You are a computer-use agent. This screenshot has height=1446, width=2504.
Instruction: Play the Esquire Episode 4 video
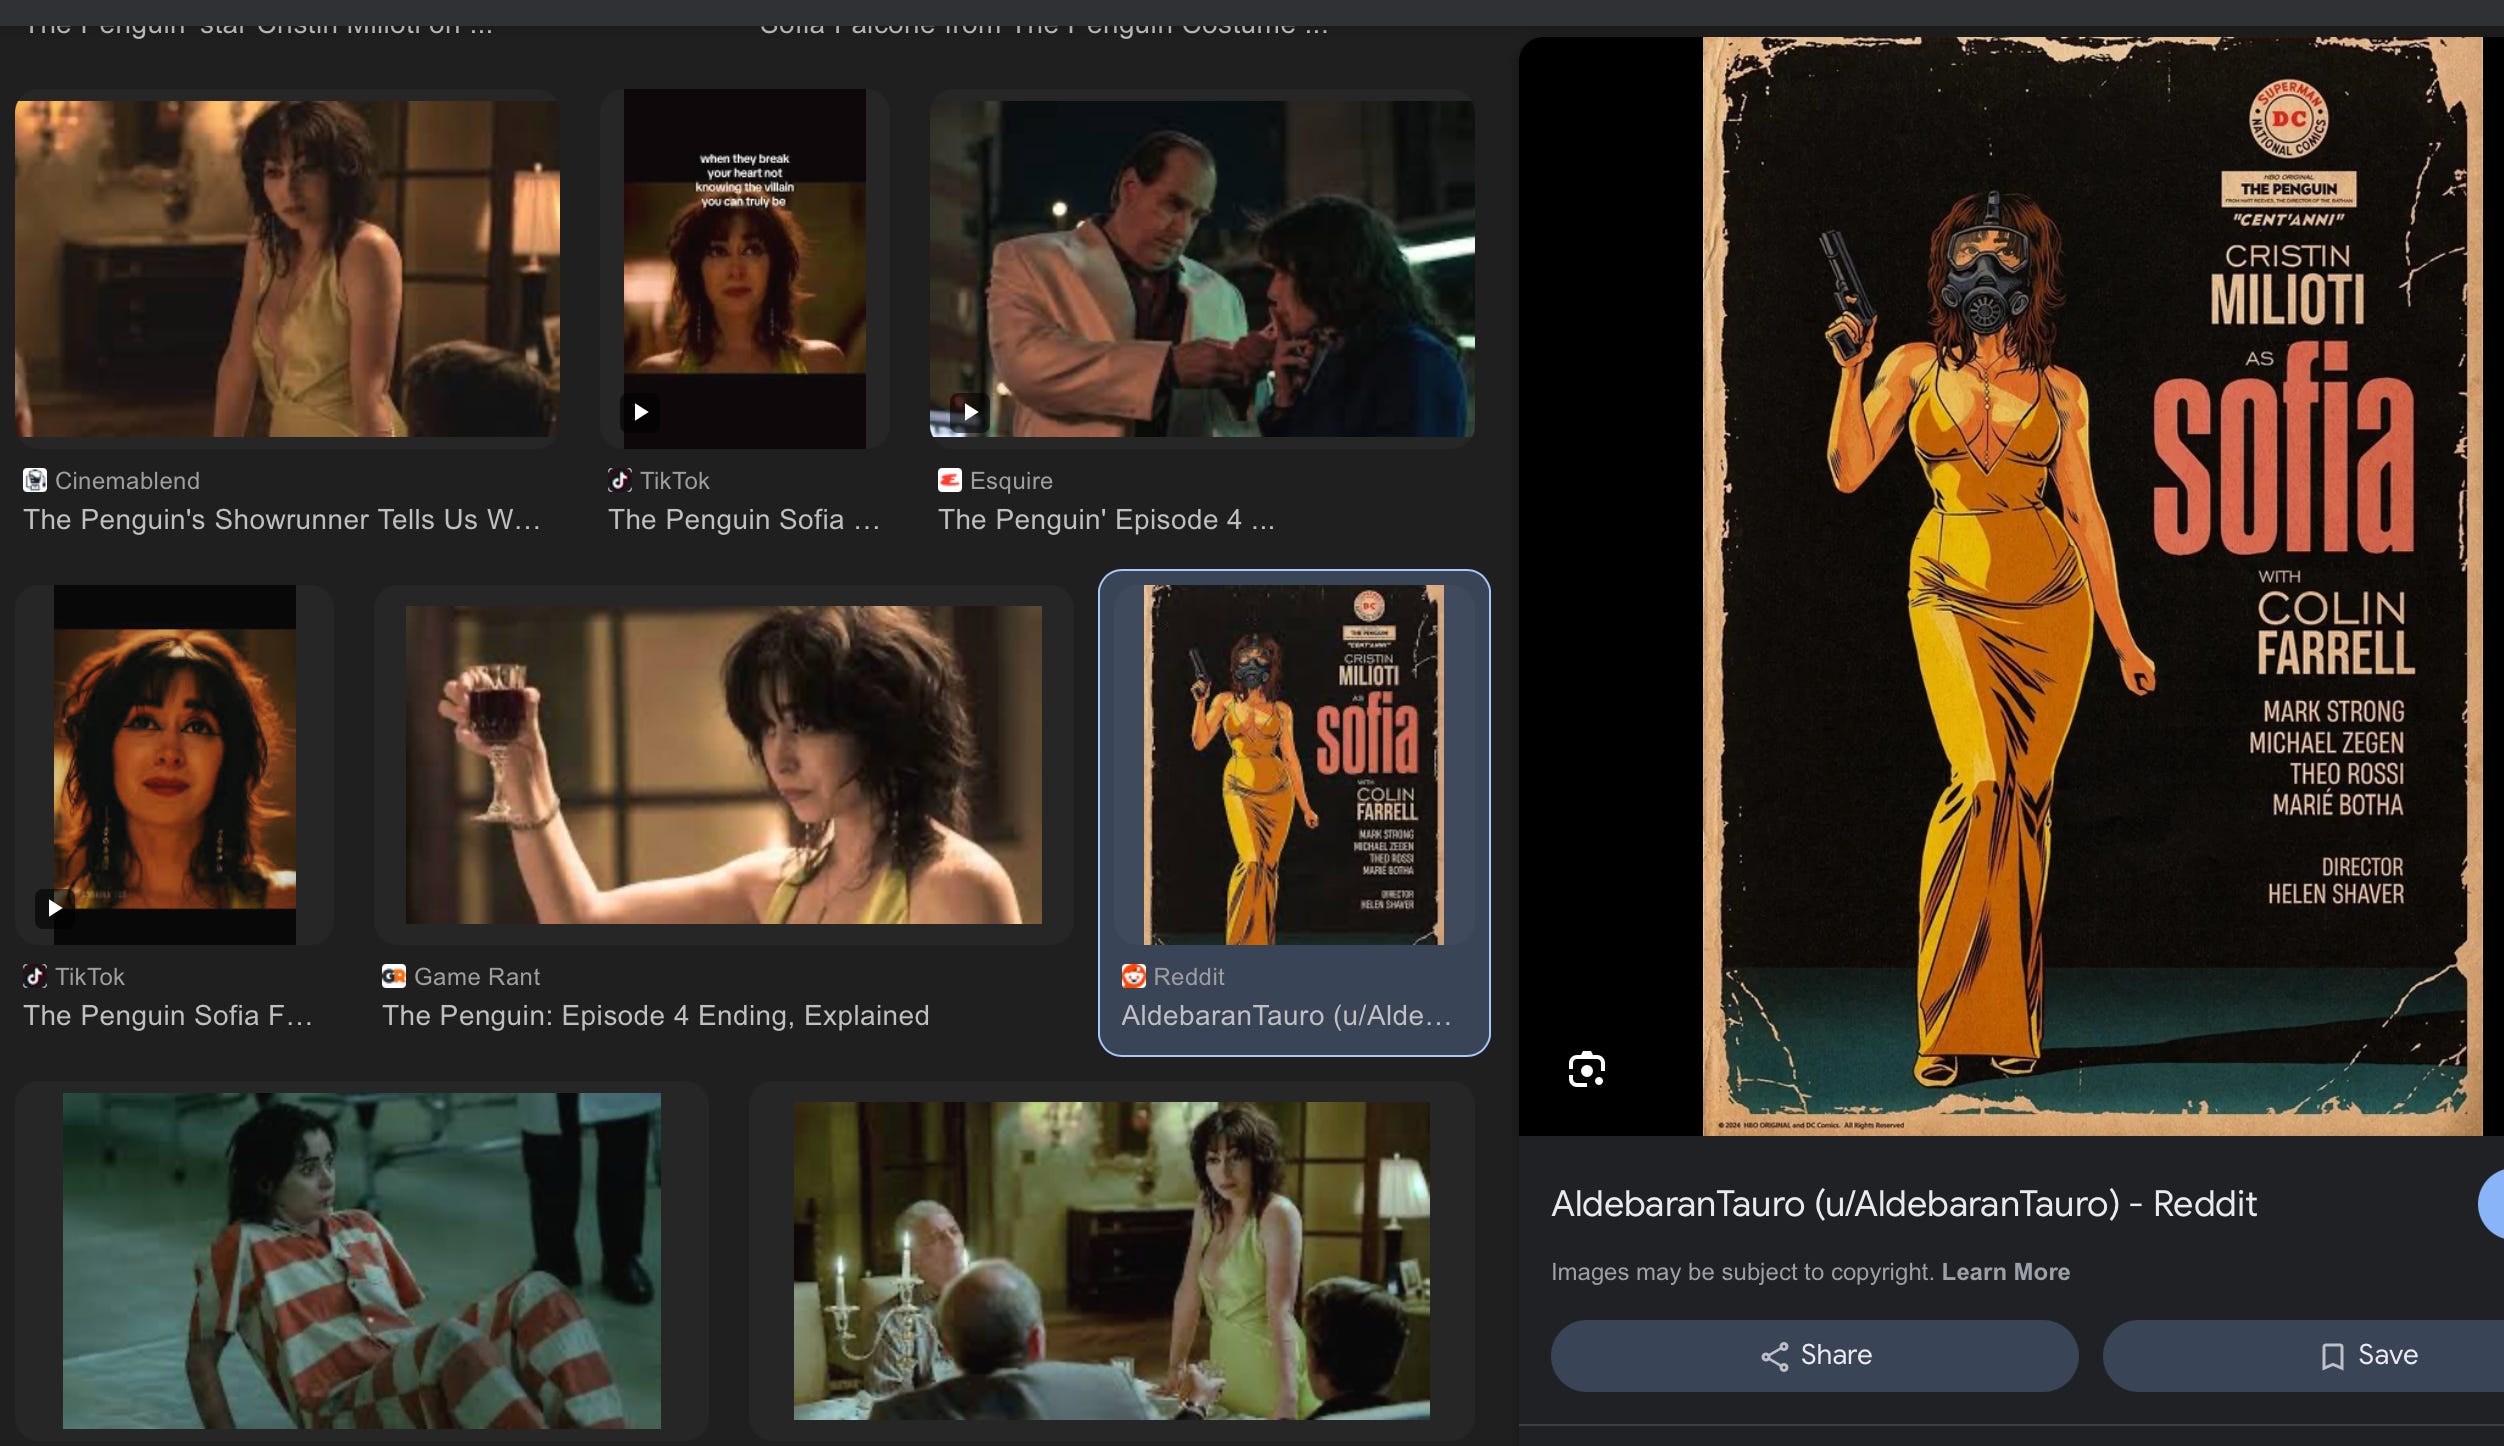coord(970,412)
